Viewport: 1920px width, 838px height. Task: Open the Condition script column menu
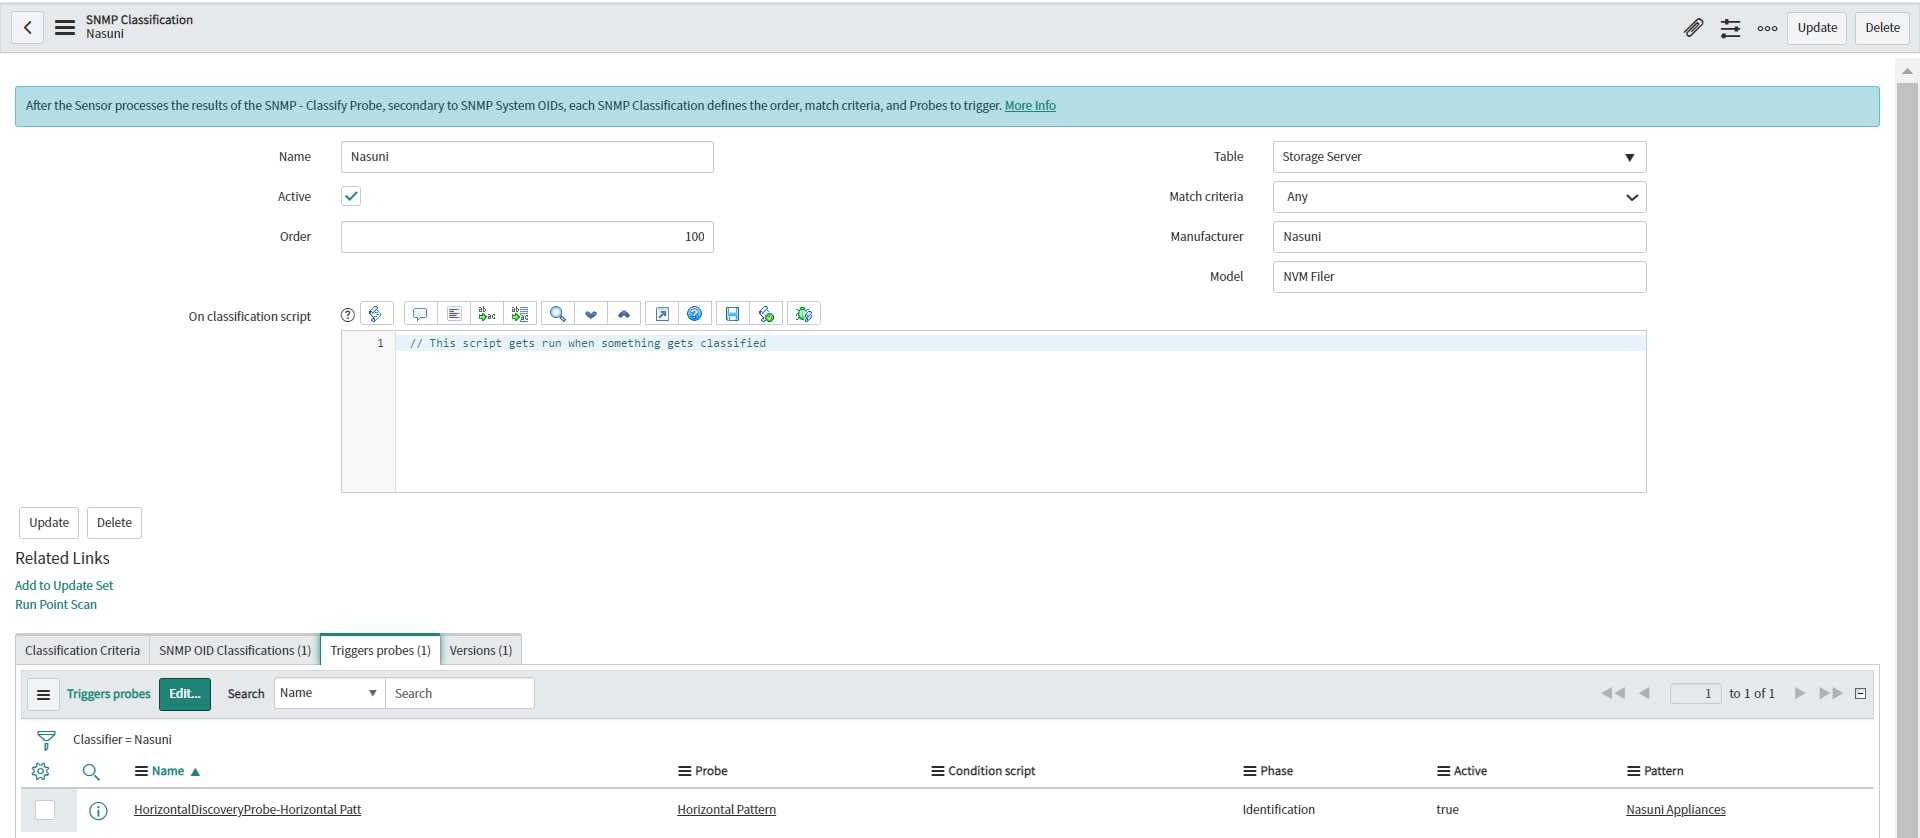pos(937,771)
